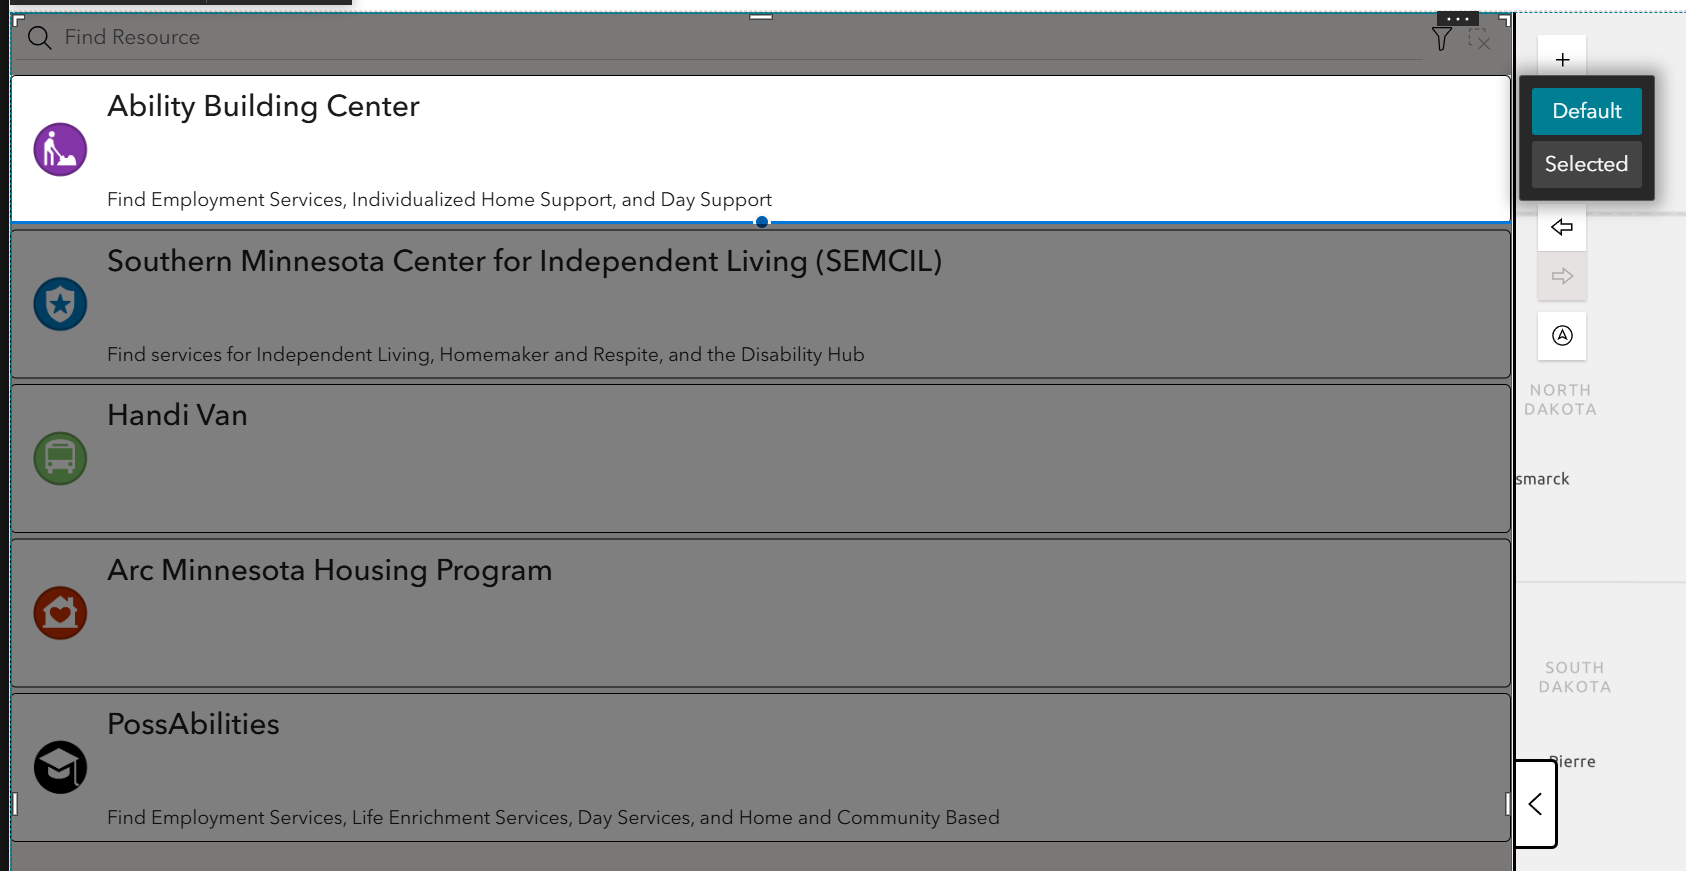Open the SEMCIL list item
The image size is (1686, 871).
pyautogui.click(x=760, y=304)
